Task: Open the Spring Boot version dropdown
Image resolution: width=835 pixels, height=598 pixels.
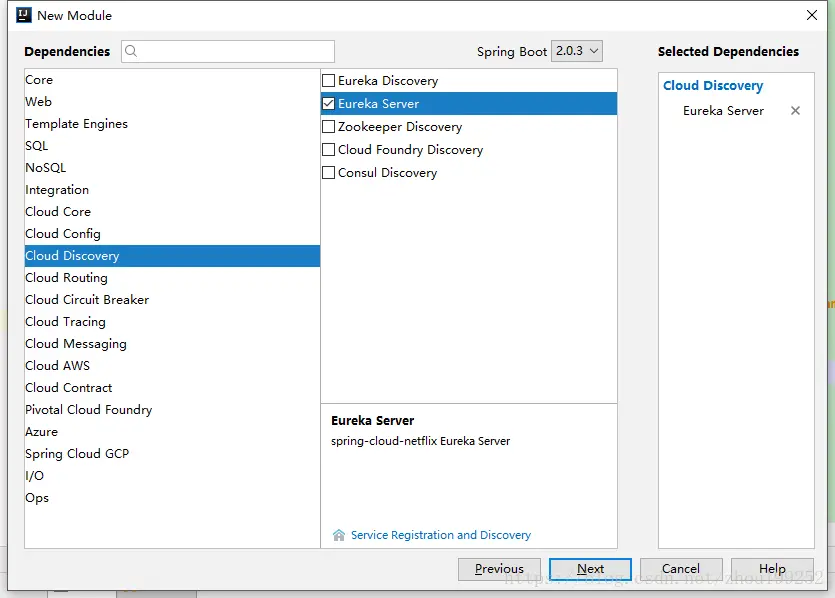Action: tap(577, 51)
